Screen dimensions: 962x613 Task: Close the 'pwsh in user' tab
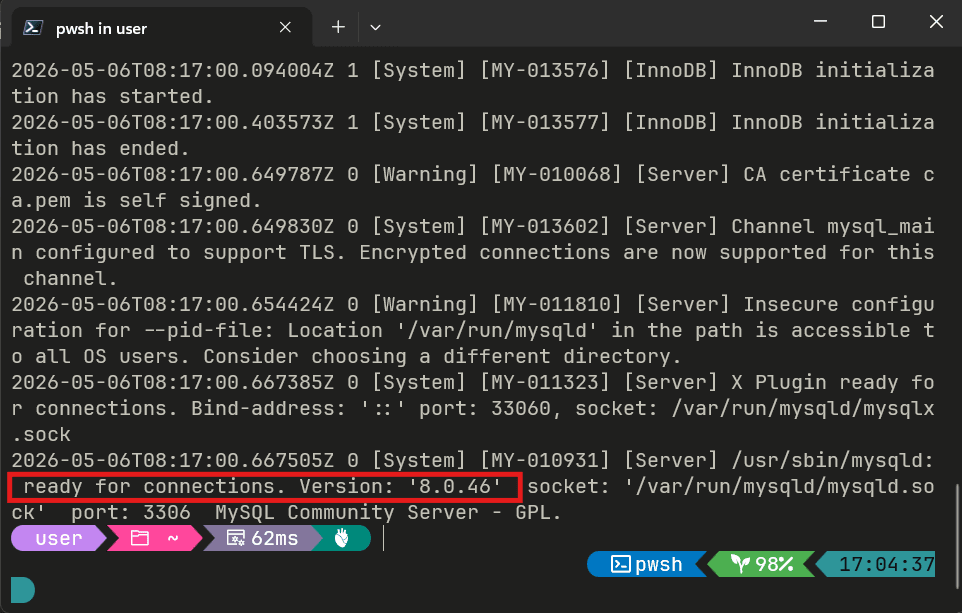[285, 28]
